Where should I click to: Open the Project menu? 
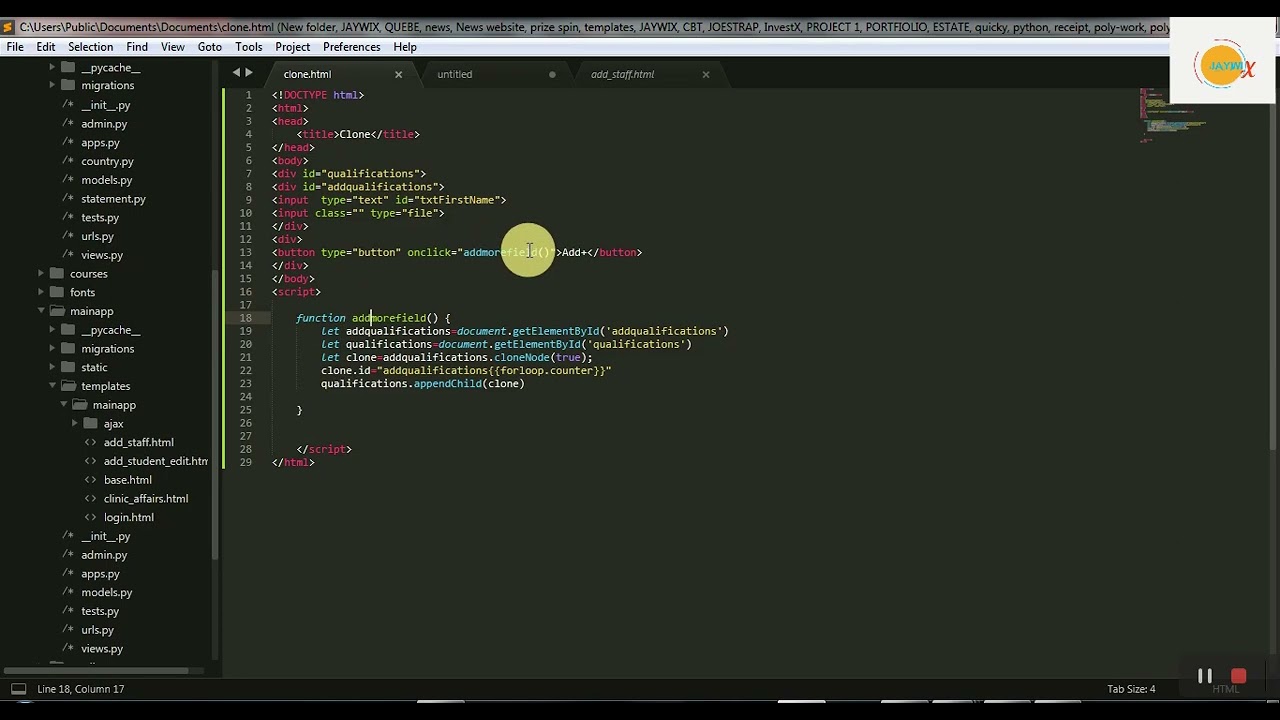pos(293,47)
